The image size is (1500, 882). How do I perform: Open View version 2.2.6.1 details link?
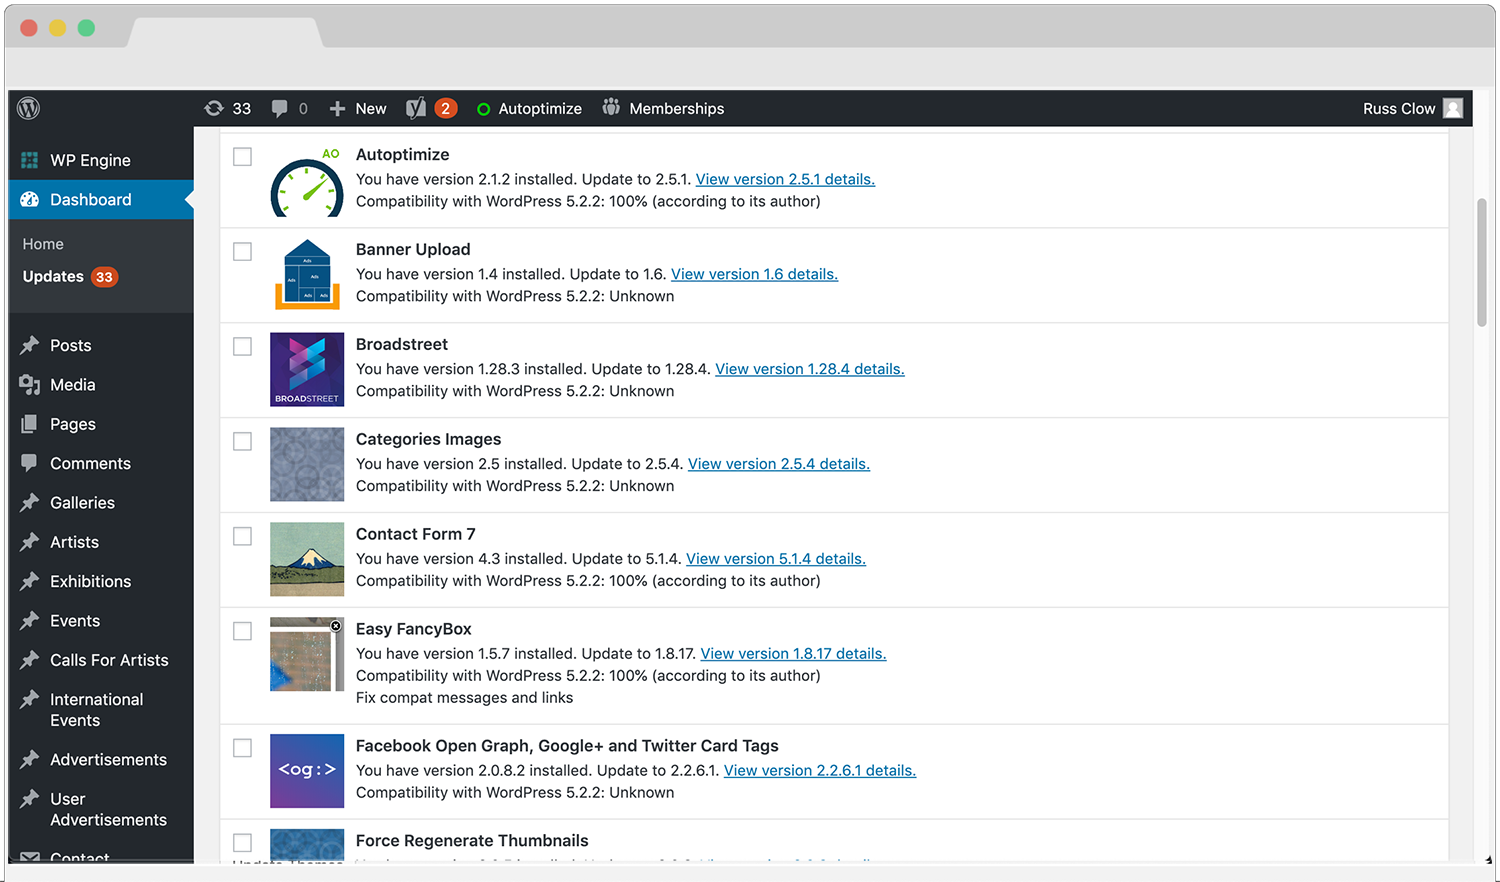click(820, 771)
